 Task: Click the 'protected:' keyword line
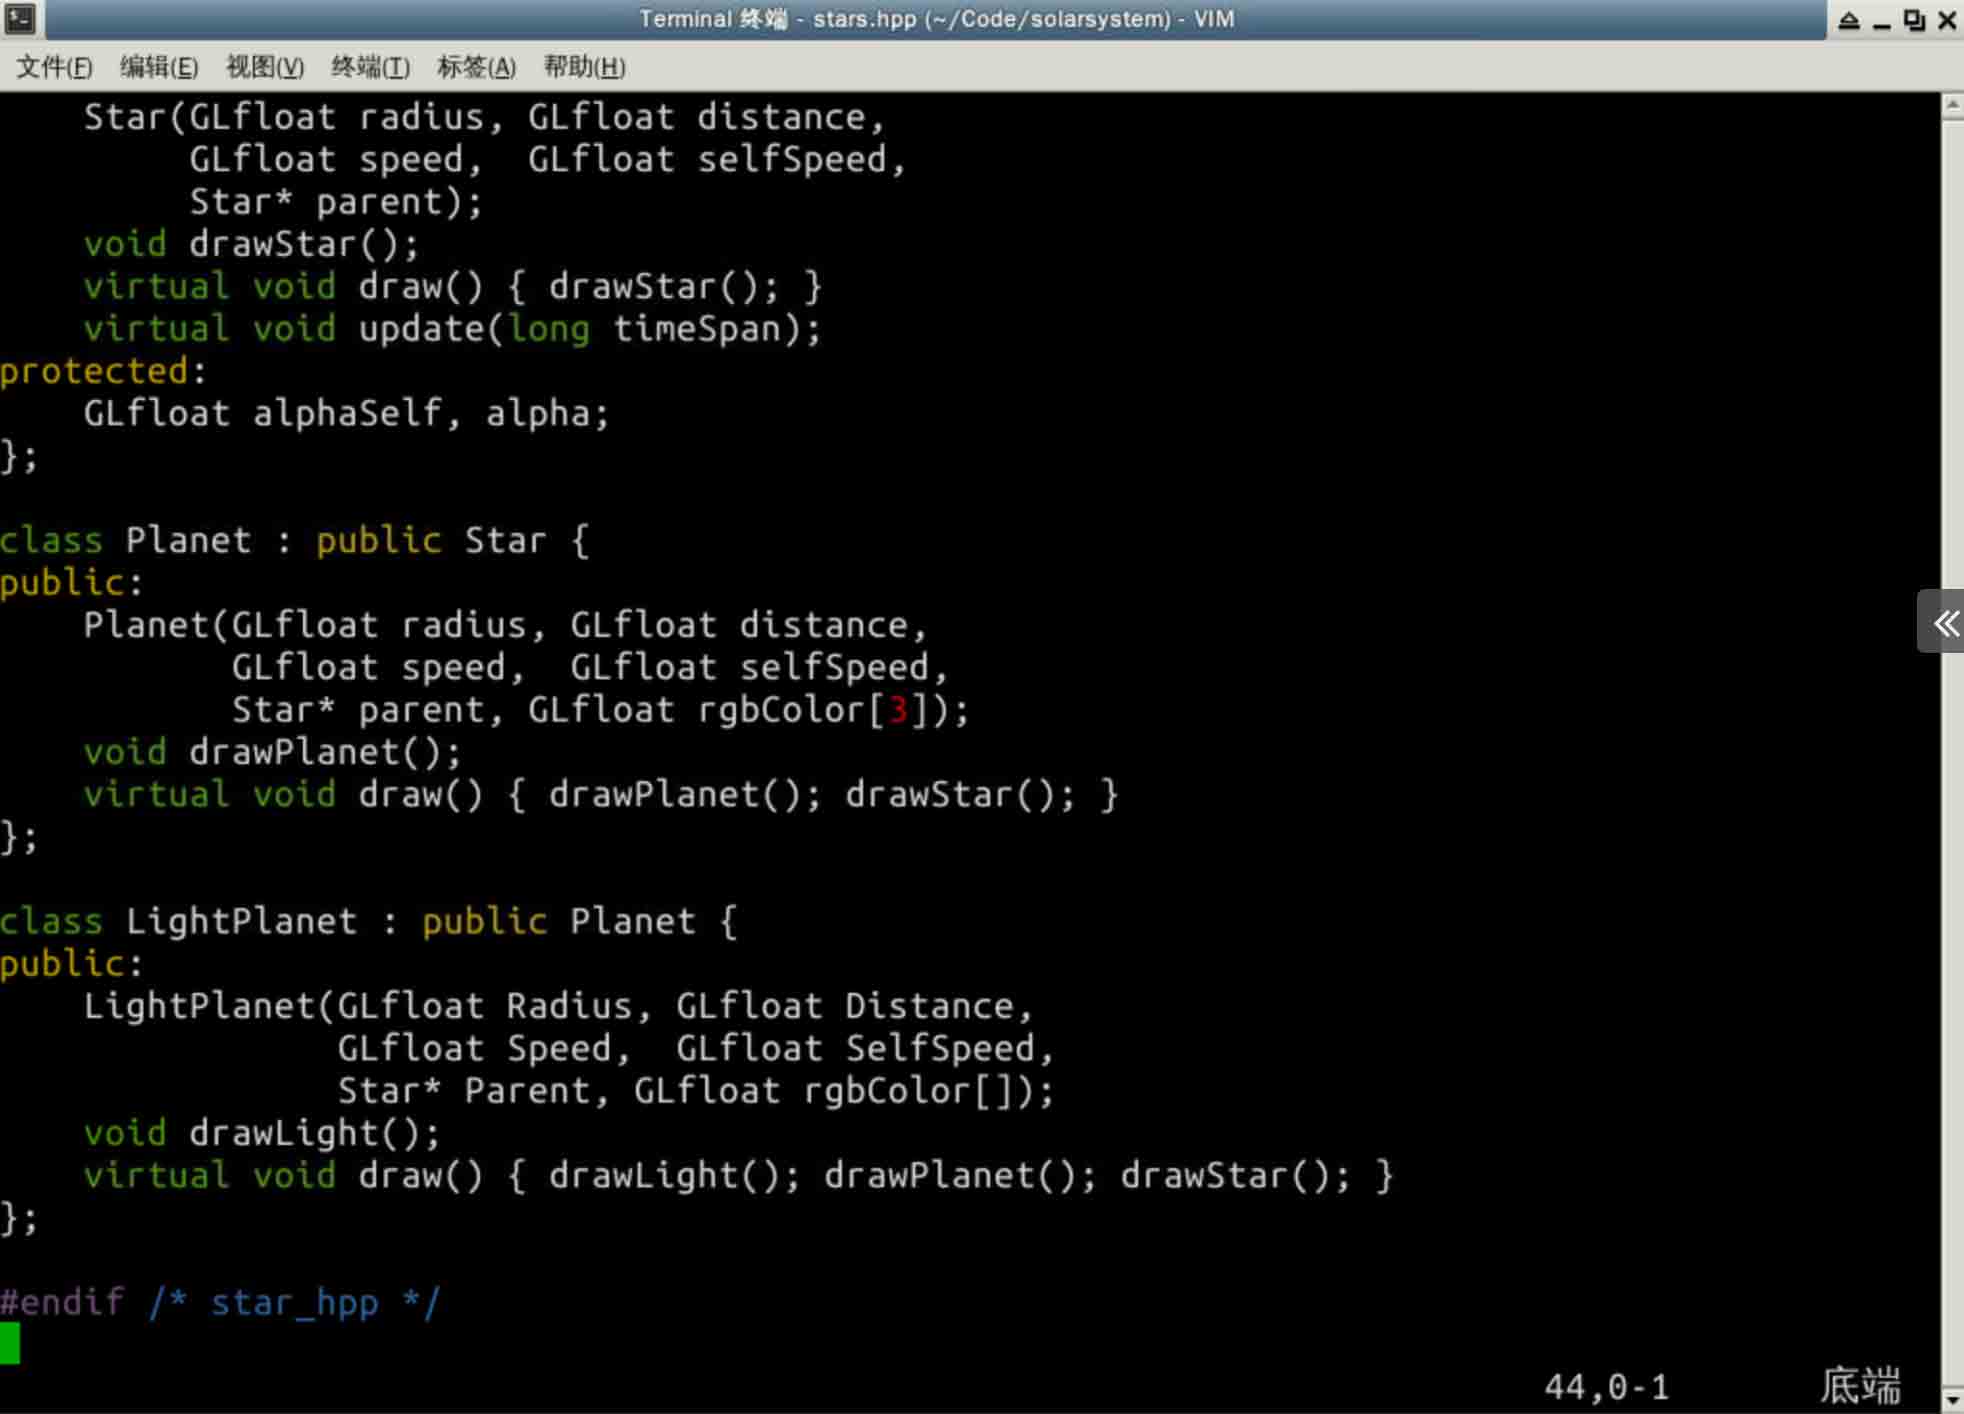103,371
